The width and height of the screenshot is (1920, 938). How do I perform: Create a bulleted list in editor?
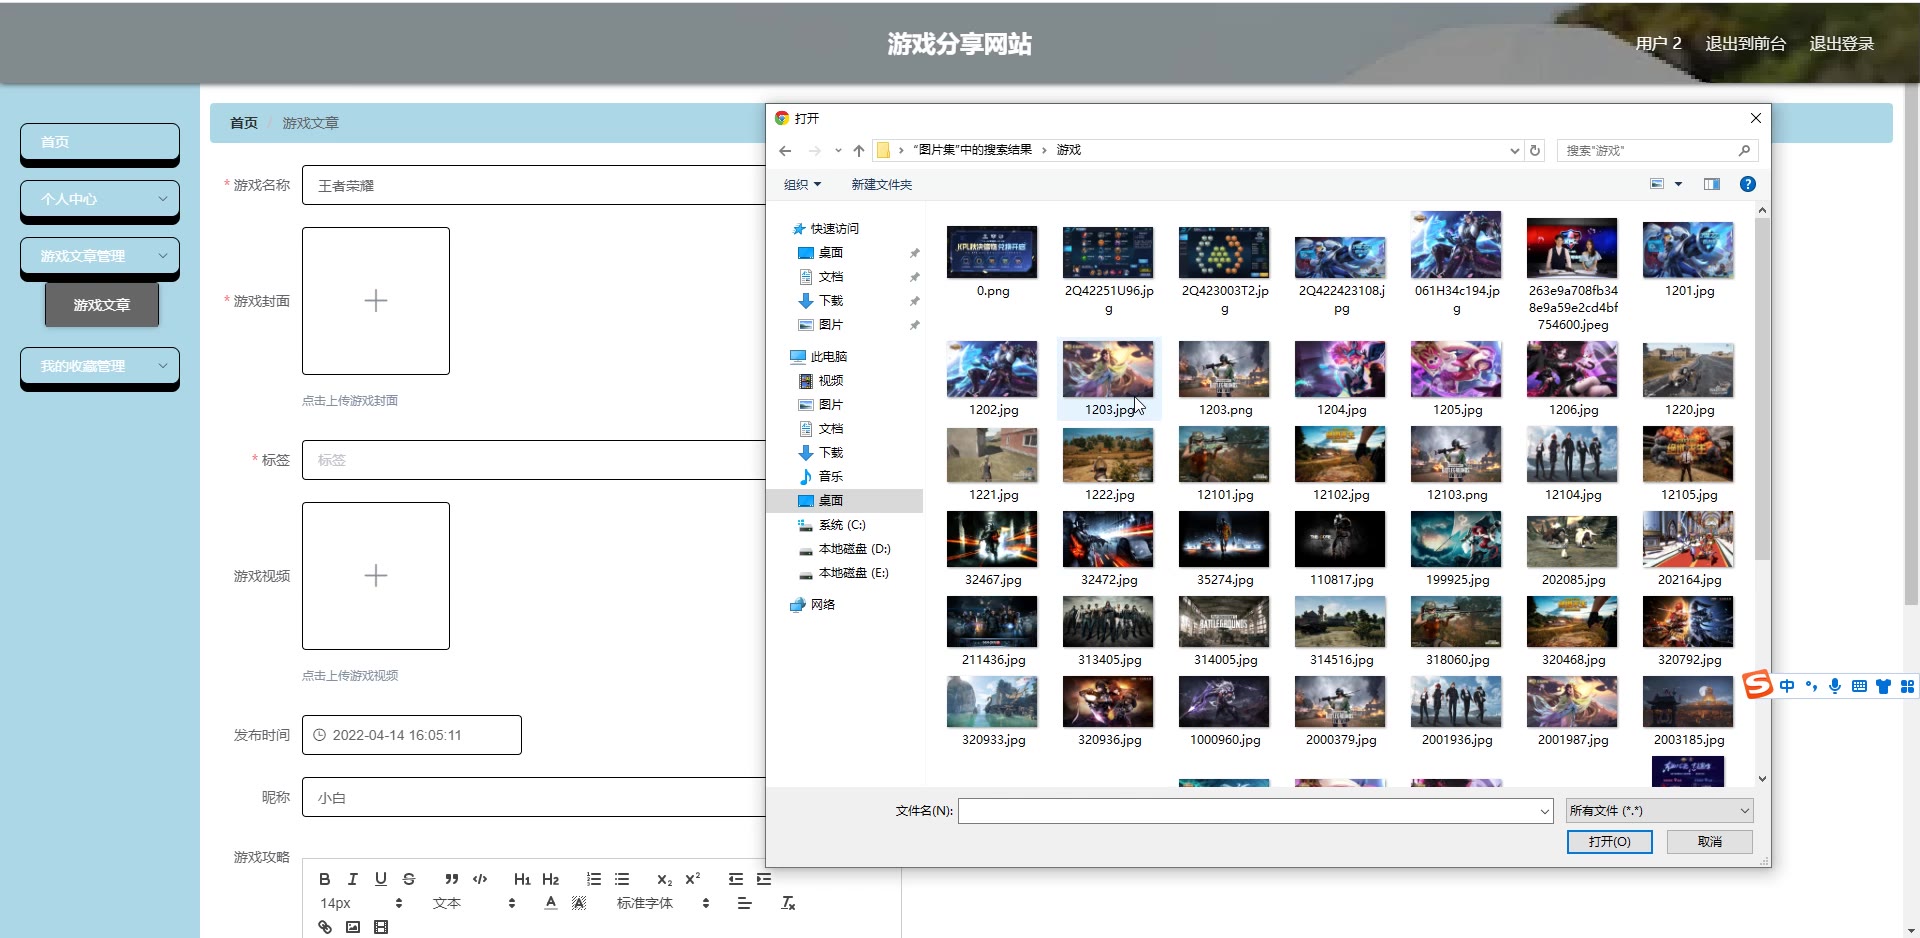pos(622,879)
